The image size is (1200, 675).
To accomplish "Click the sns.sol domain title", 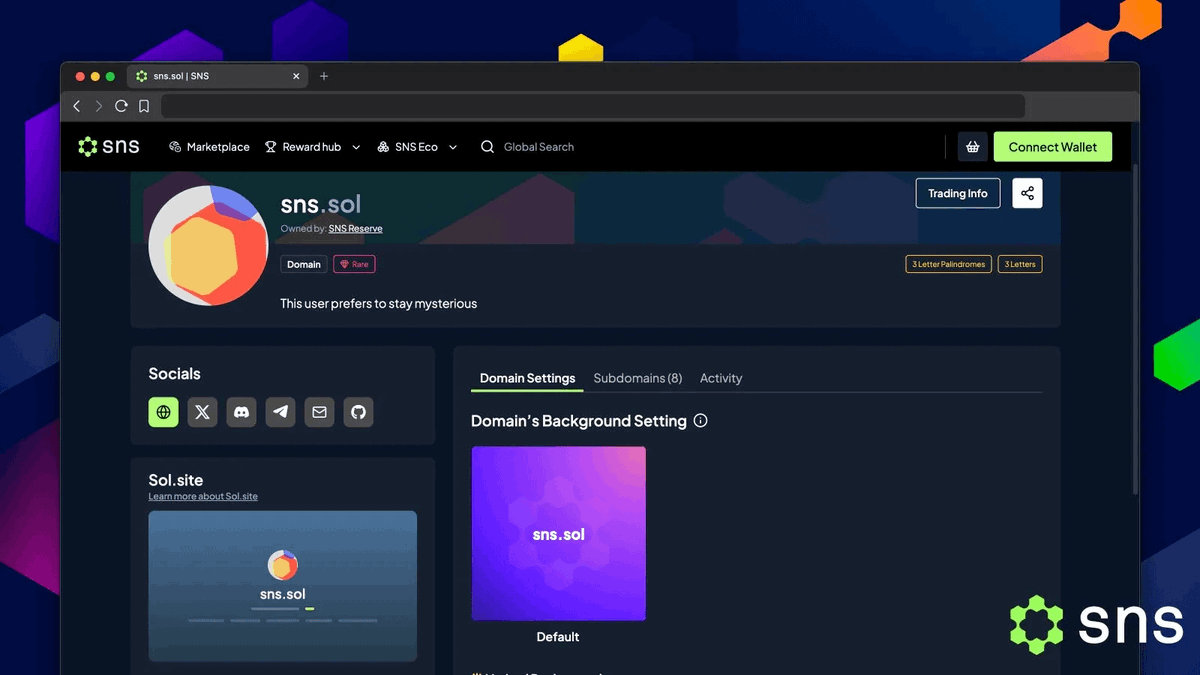I will (x=321, y=204).
